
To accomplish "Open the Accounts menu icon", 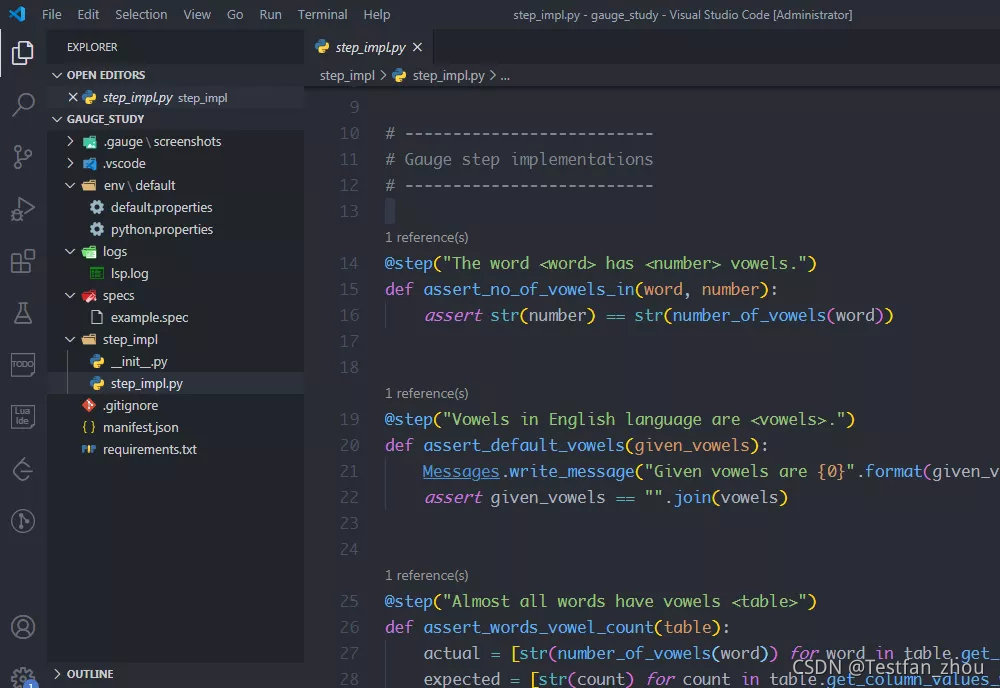I will pyautogui.click(x=22, y=627).
